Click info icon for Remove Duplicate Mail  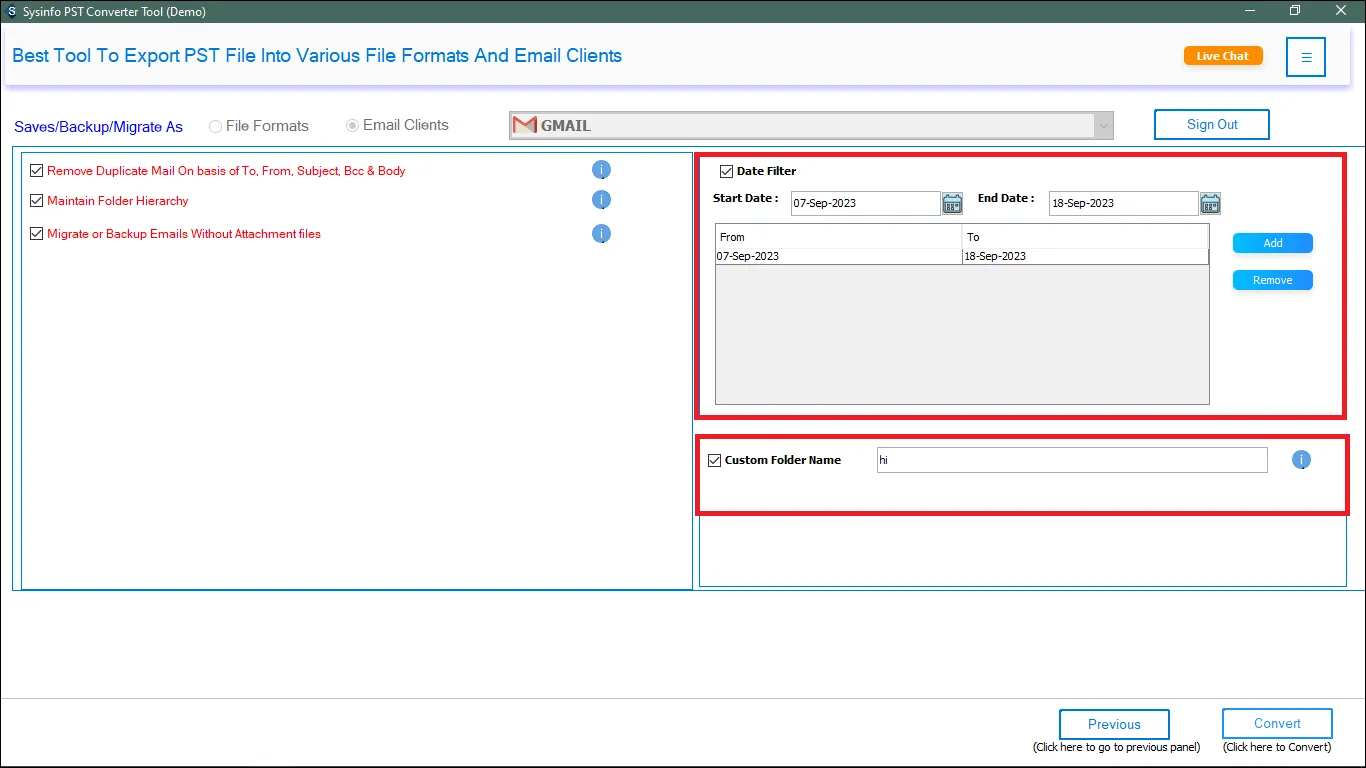tap(601, 170)
